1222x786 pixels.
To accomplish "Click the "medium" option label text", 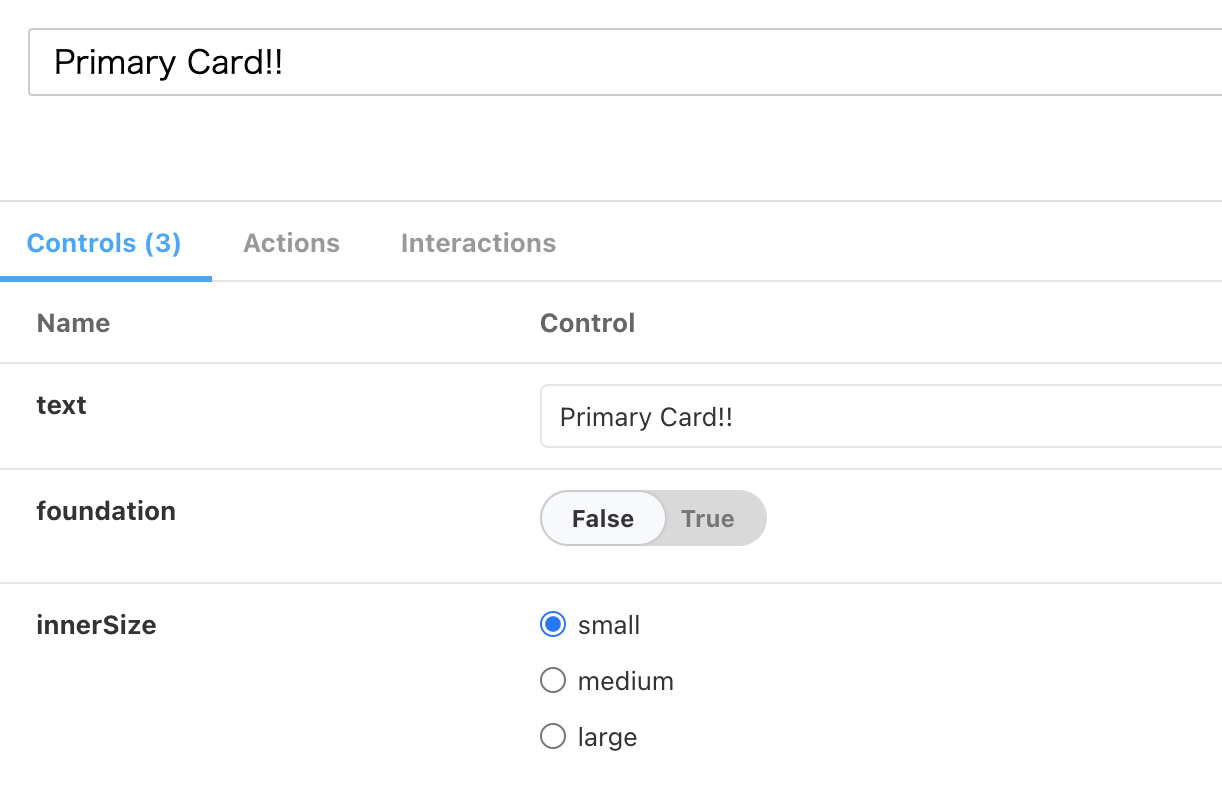I will coord(626,681).
